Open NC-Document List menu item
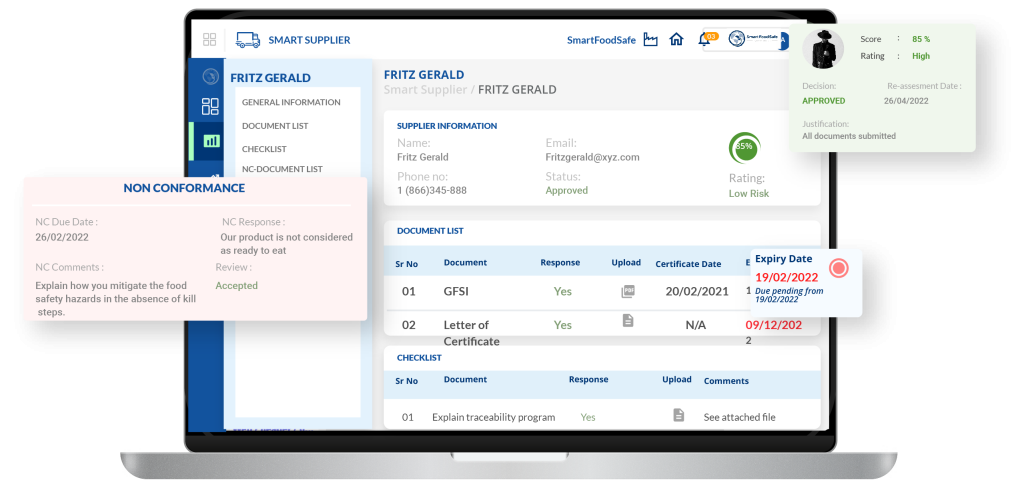This screenshot has width=1024, height=488. (x=282, y=169)
